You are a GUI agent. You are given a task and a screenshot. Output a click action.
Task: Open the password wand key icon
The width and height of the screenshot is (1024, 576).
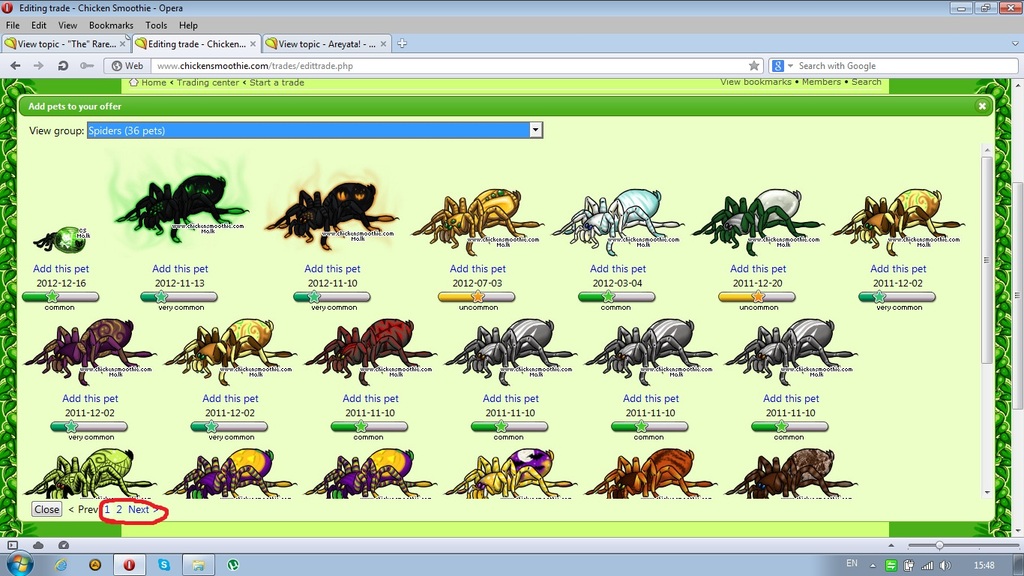coord(86,66)
